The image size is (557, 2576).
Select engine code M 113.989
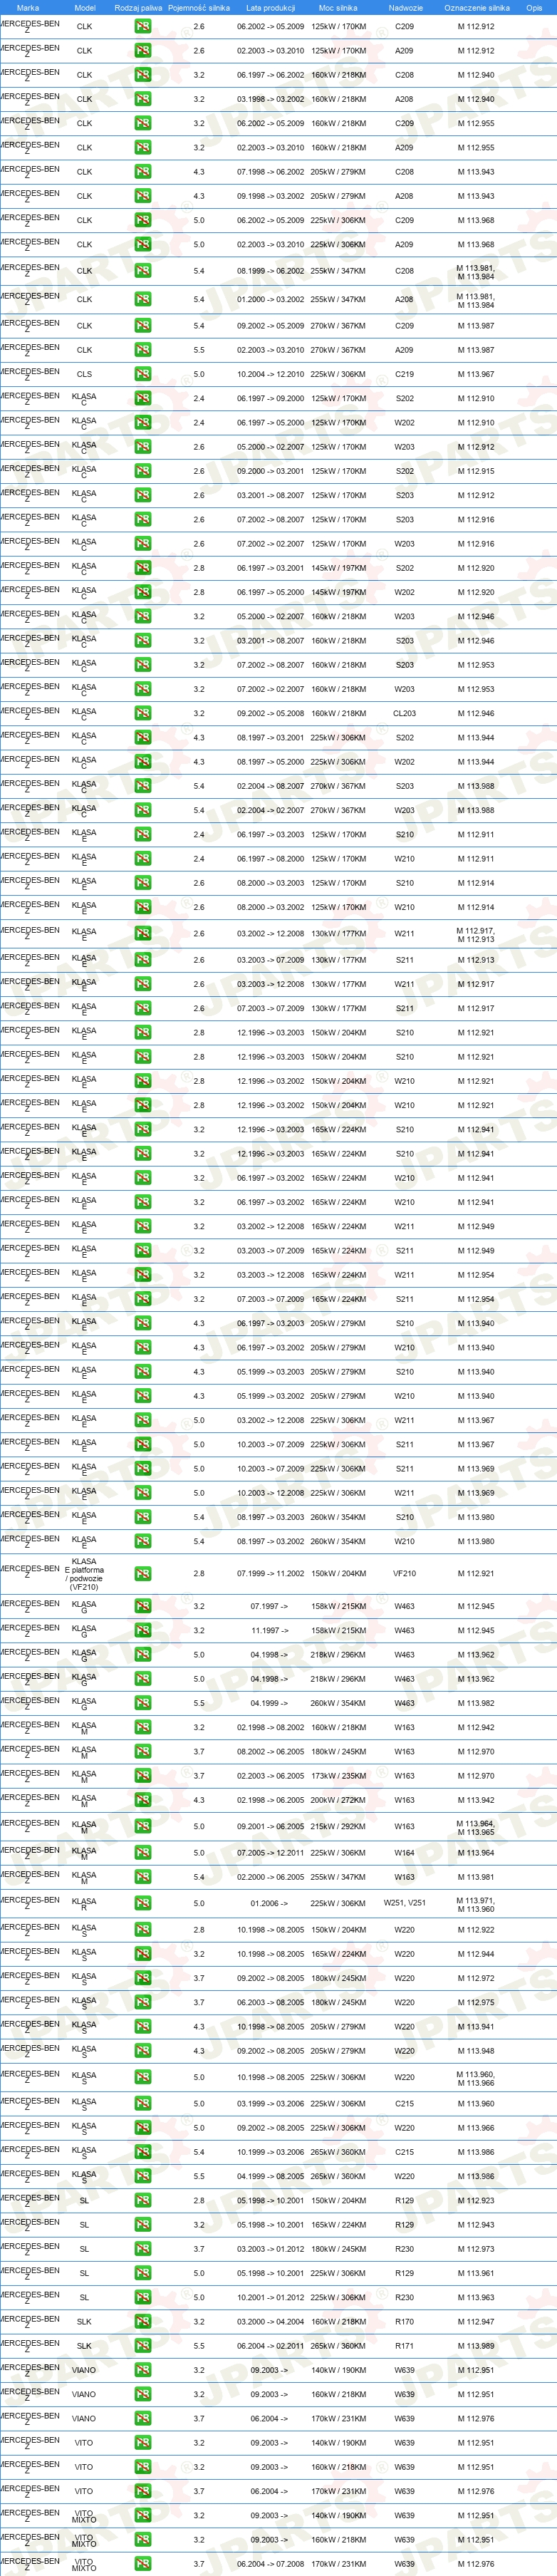(476, 2346)
